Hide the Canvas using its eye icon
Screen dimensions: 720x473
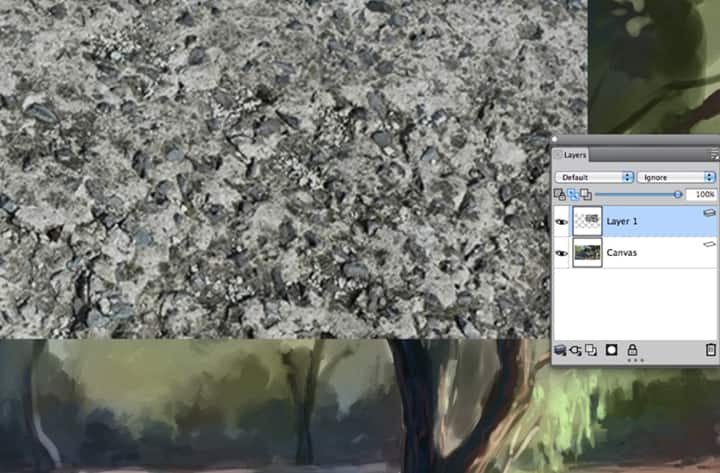tap(561, 253)
